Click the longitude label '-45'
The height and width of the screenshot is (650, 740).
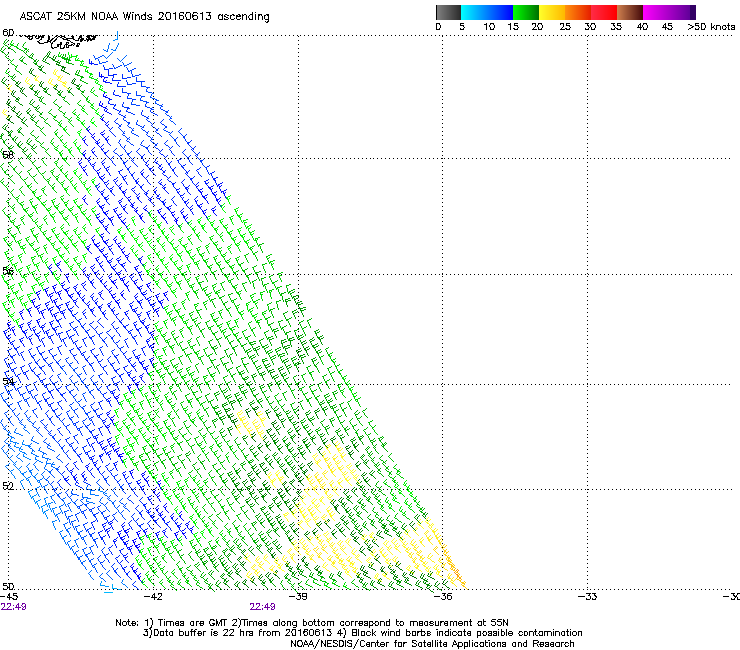9,597
